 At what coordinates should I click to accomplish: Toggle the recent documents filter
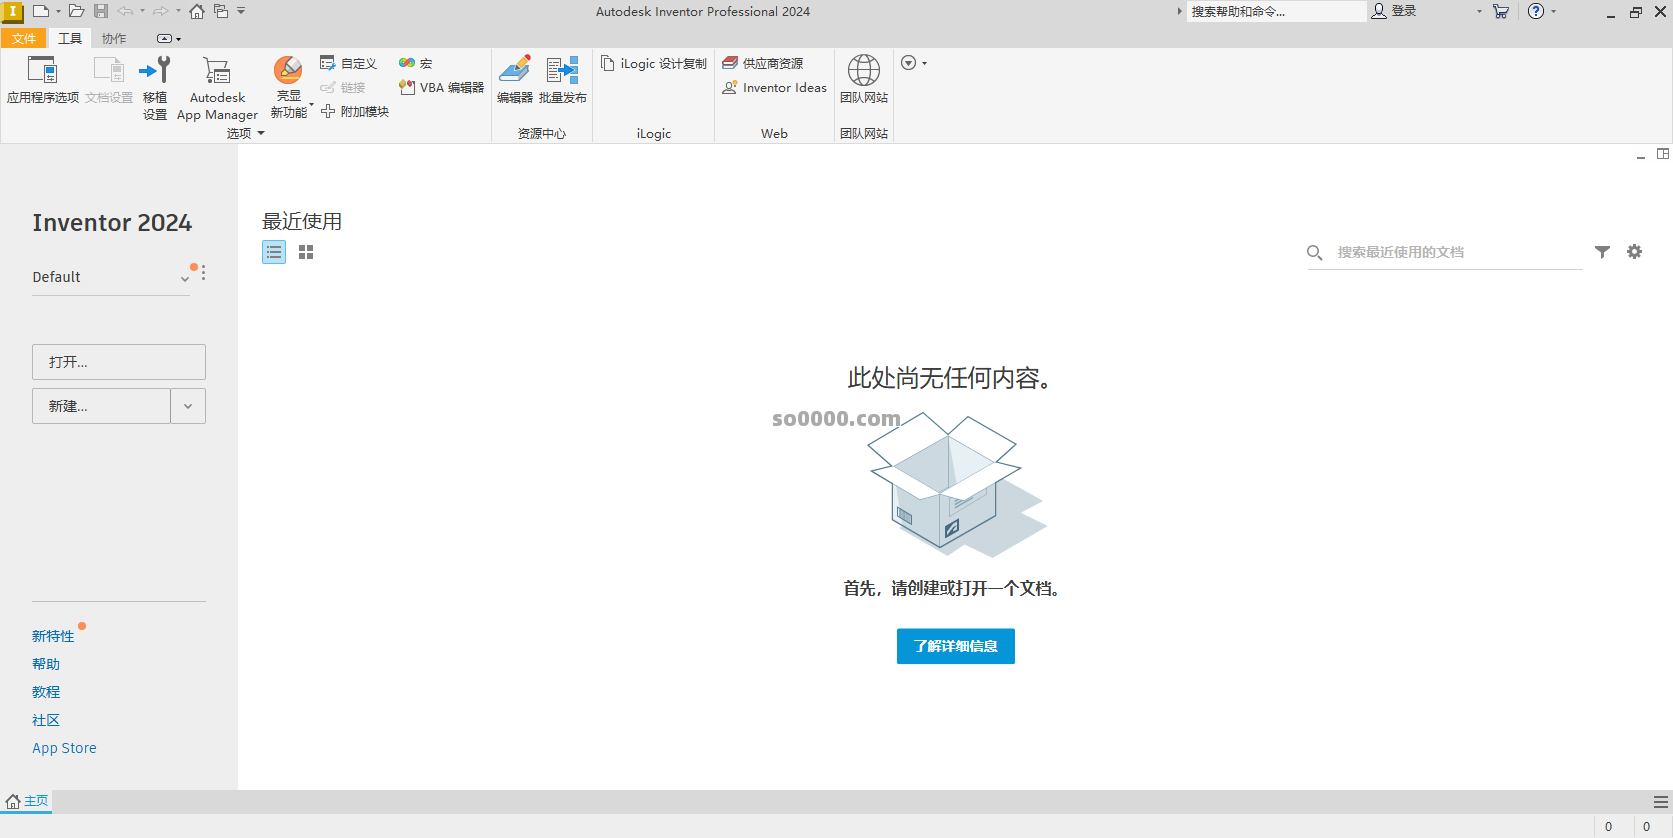1602,252
